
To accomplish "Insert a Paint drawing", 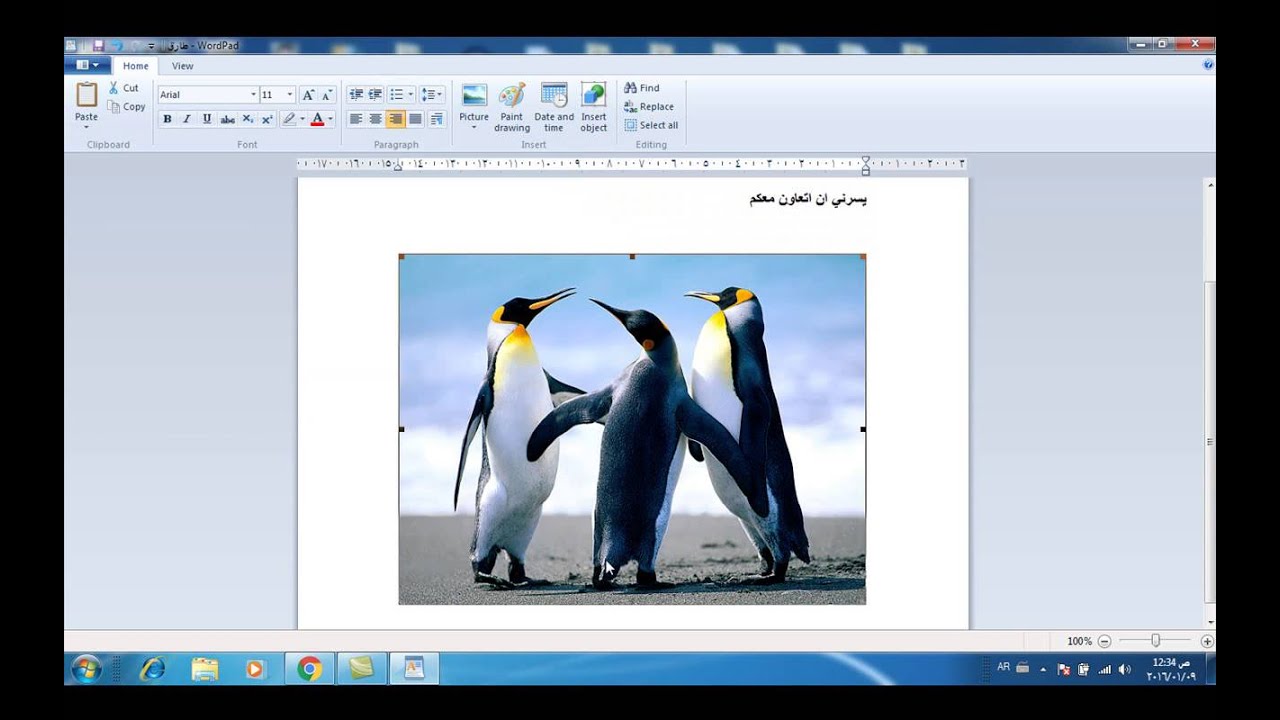I will [512, 108].
